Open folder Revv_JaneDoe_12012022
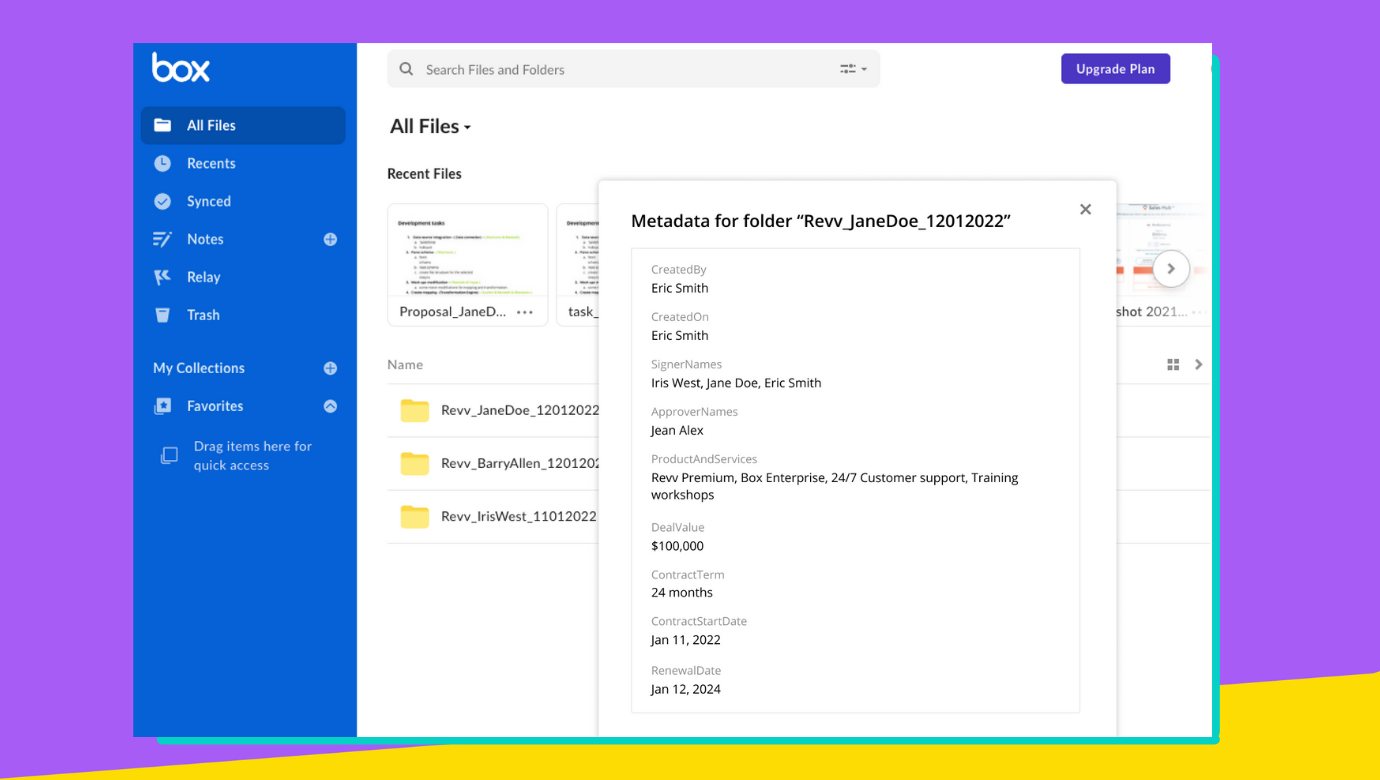This screenshot has width=1380, height=780. tap(520, 410)
